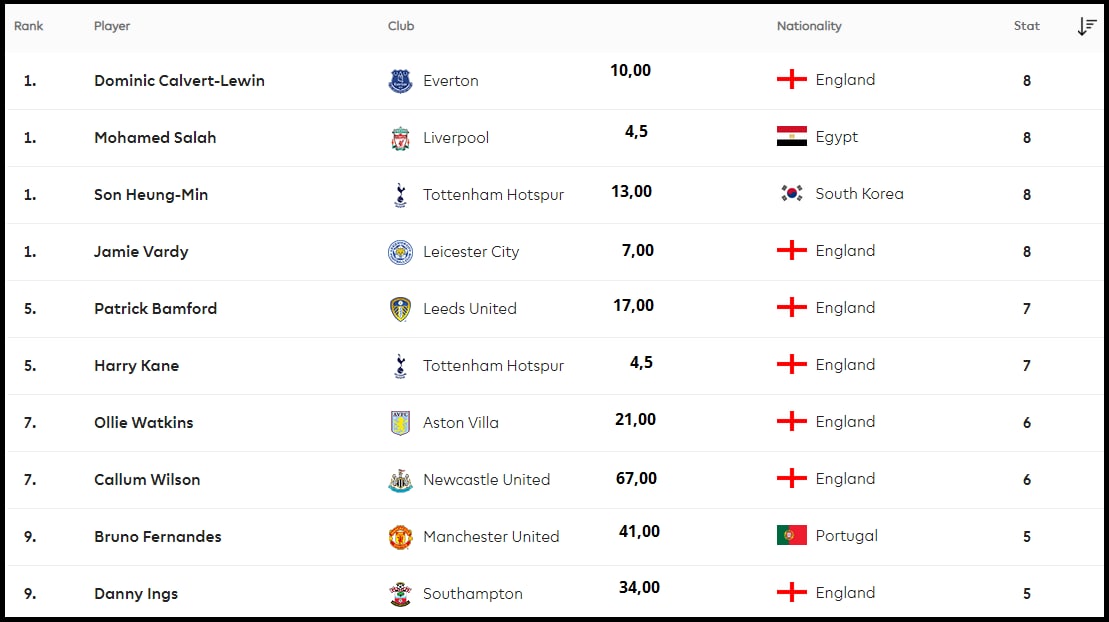Click the Egypt flag icon
Screen dimensions: 1109x622
[x=791, y=137]
